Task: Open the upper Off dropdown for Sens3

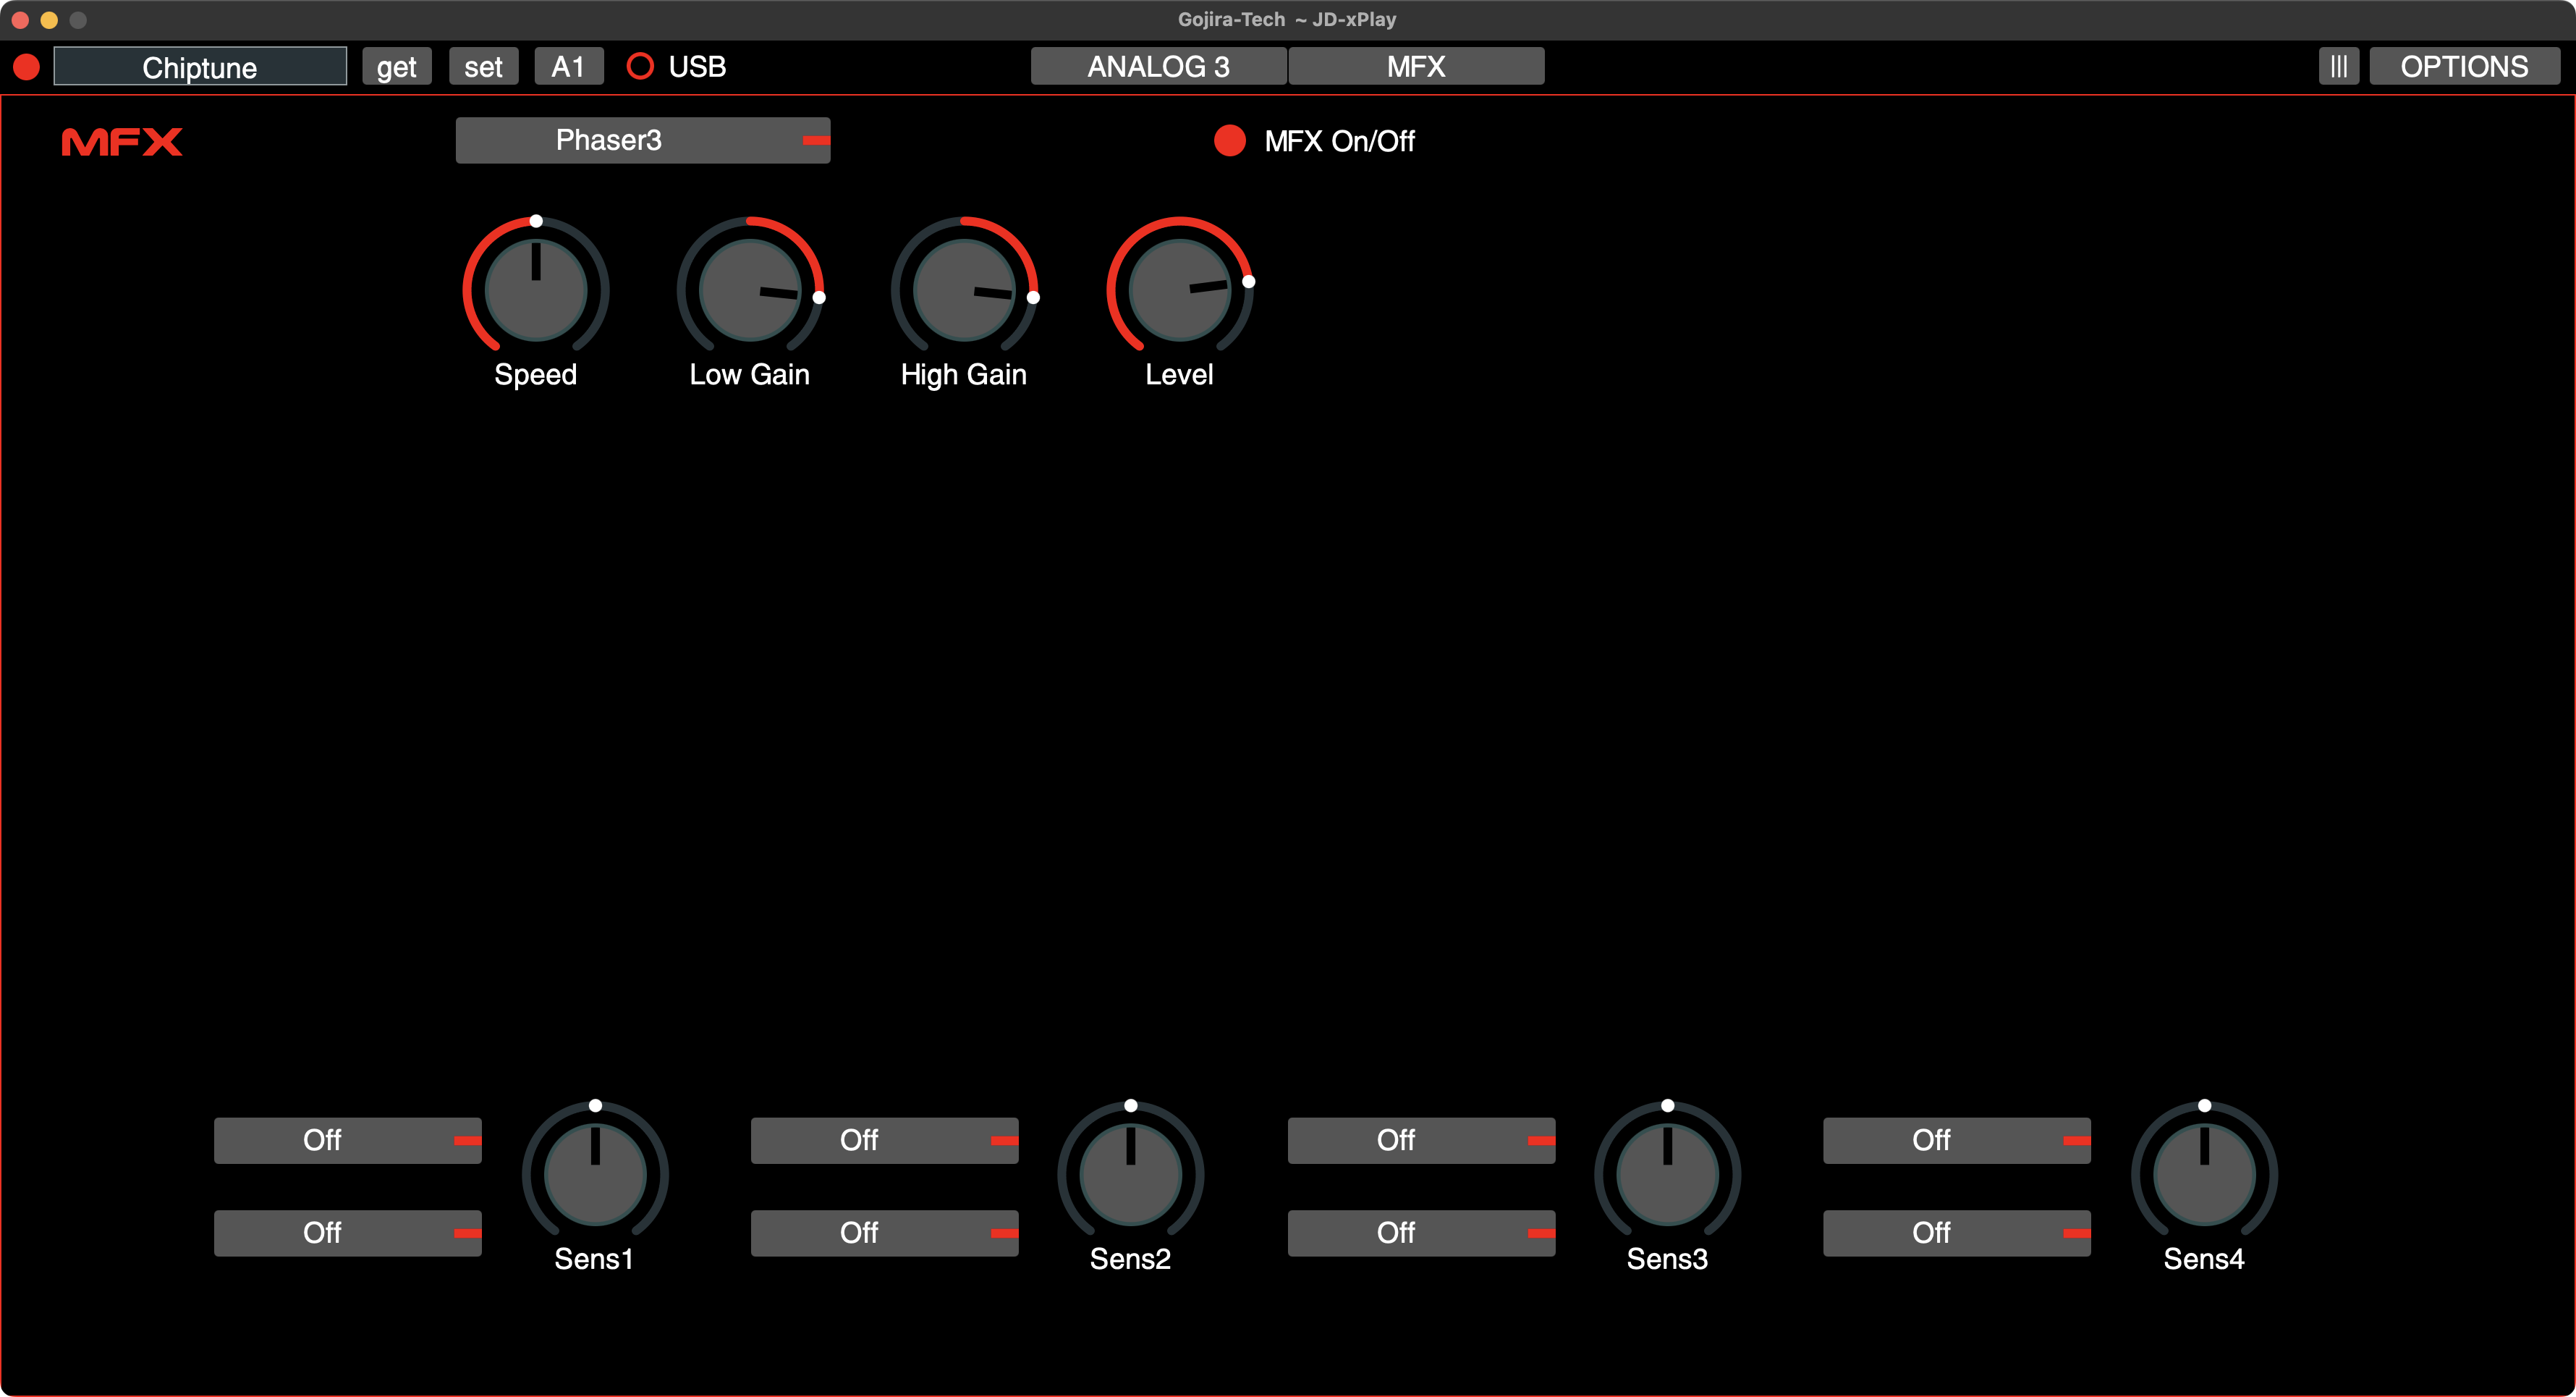Action: (1421, 1140)
